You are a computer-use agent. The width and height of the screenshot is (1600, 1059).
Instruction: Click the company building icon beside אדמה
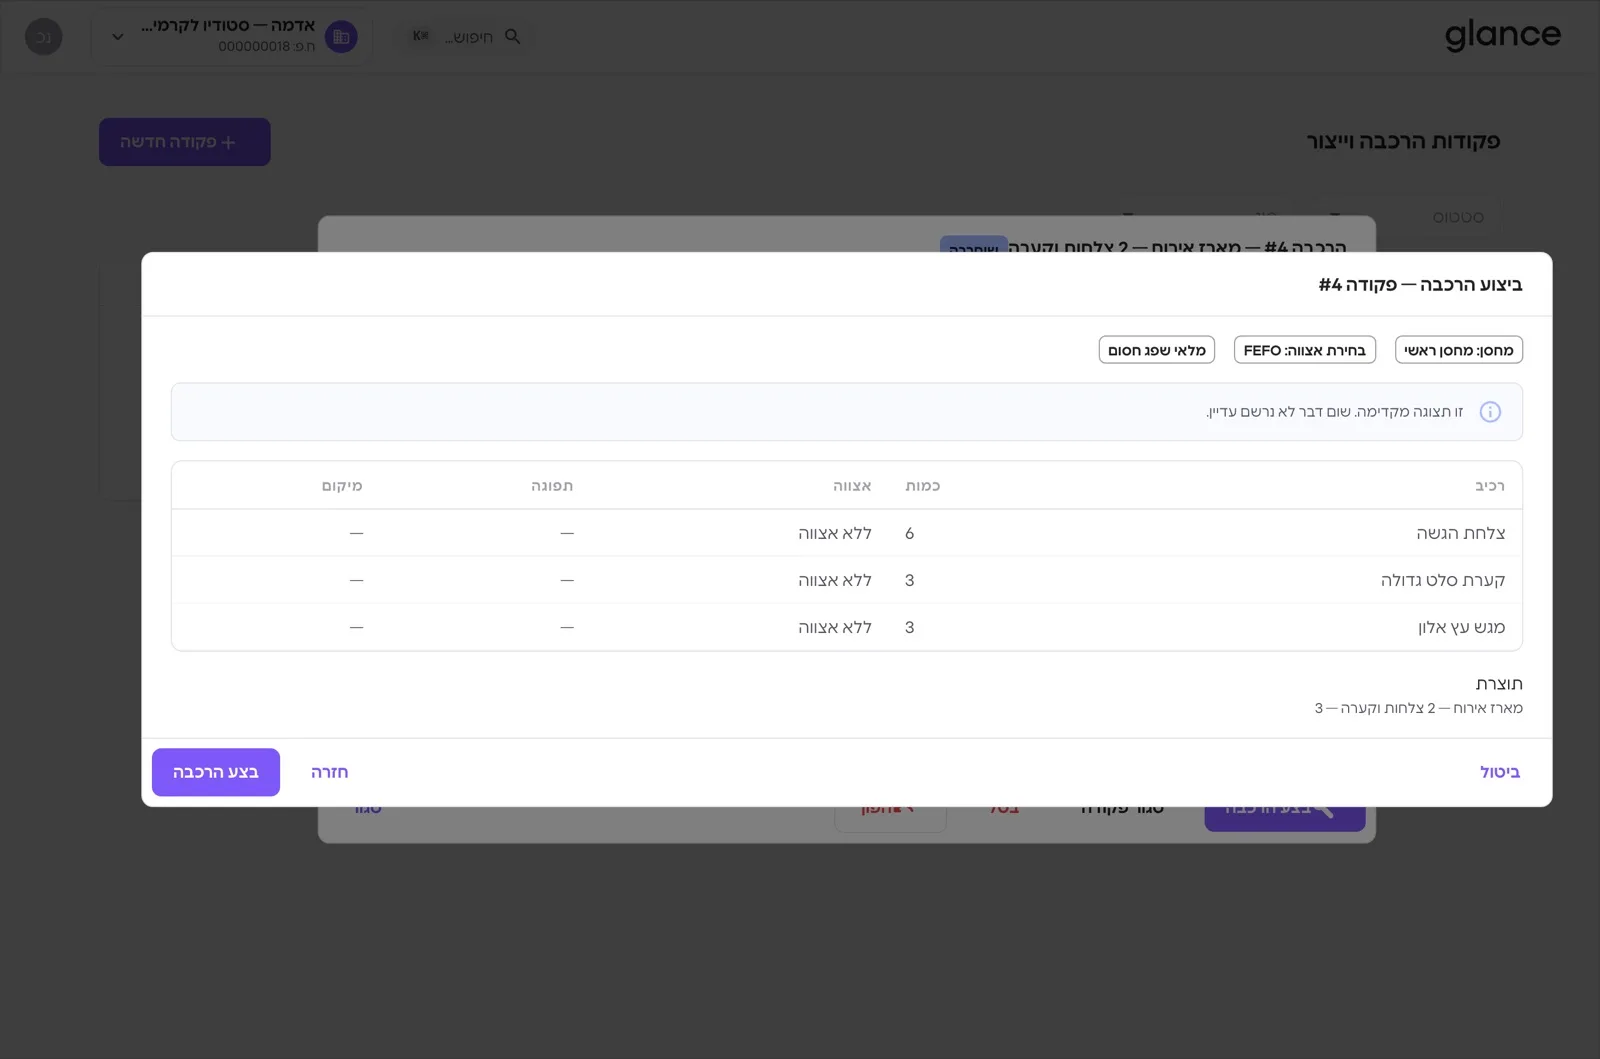[341, 37]
